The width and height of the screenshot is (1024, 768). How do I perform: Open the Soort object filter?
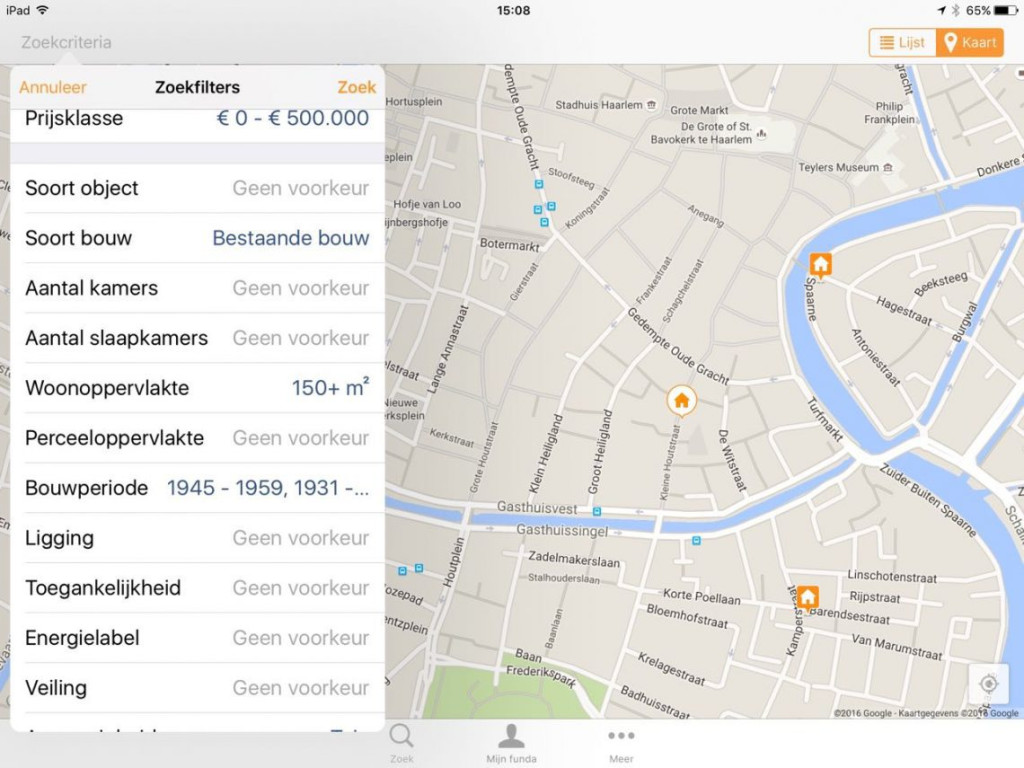tap(197, 188)
